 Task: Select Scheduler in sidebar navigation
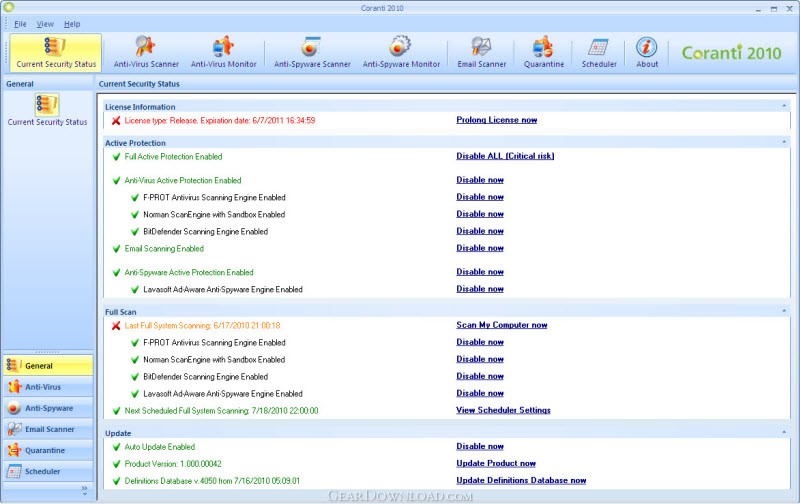coord(48,471)
